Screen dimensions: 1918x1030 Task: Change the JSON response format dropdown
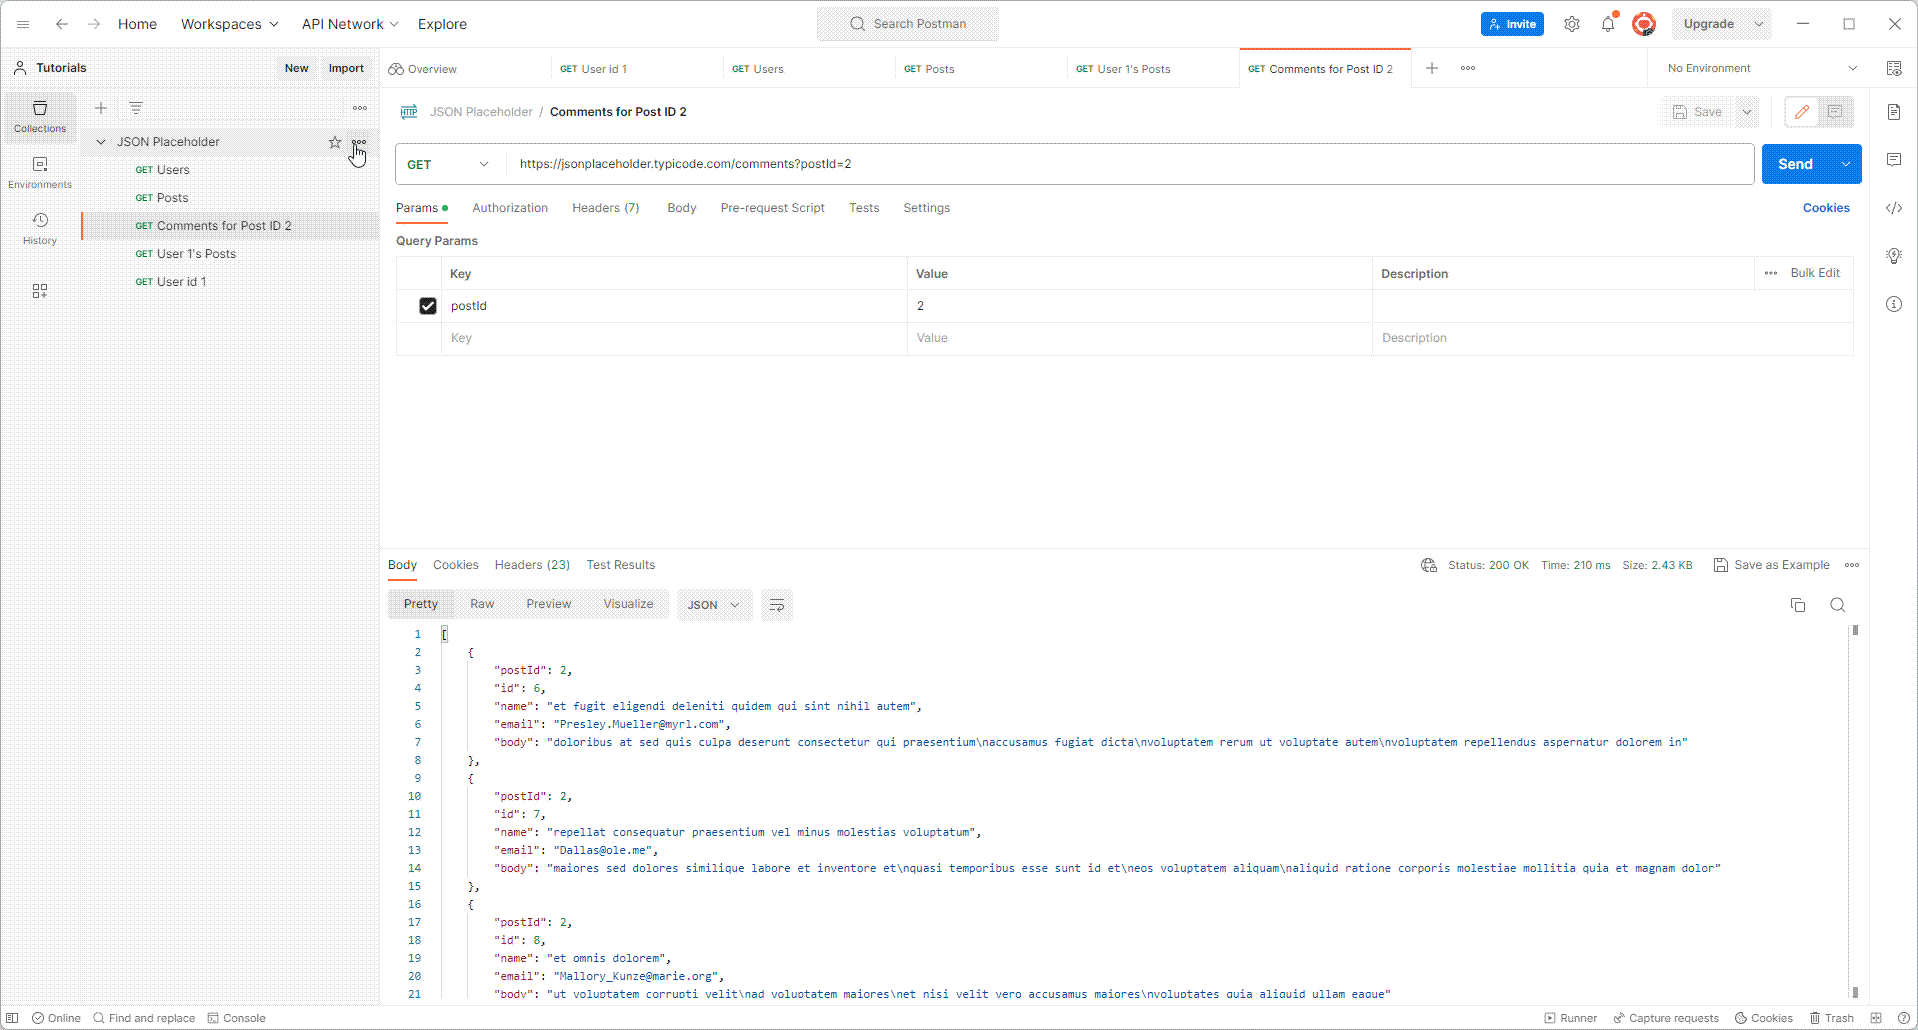[x=714, y=605]
